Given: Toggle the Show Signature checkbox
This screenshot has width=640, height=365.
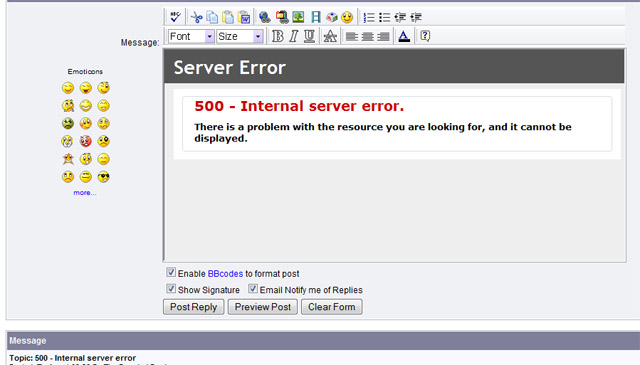Looking at the screenshot, I should click(x=171, y=289).
